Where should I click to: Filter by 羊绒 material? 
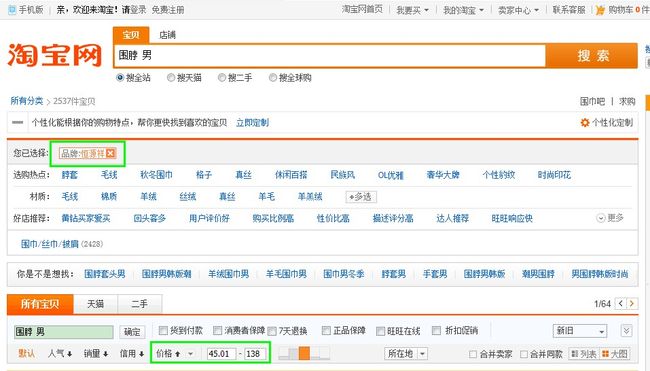(148, 196)
